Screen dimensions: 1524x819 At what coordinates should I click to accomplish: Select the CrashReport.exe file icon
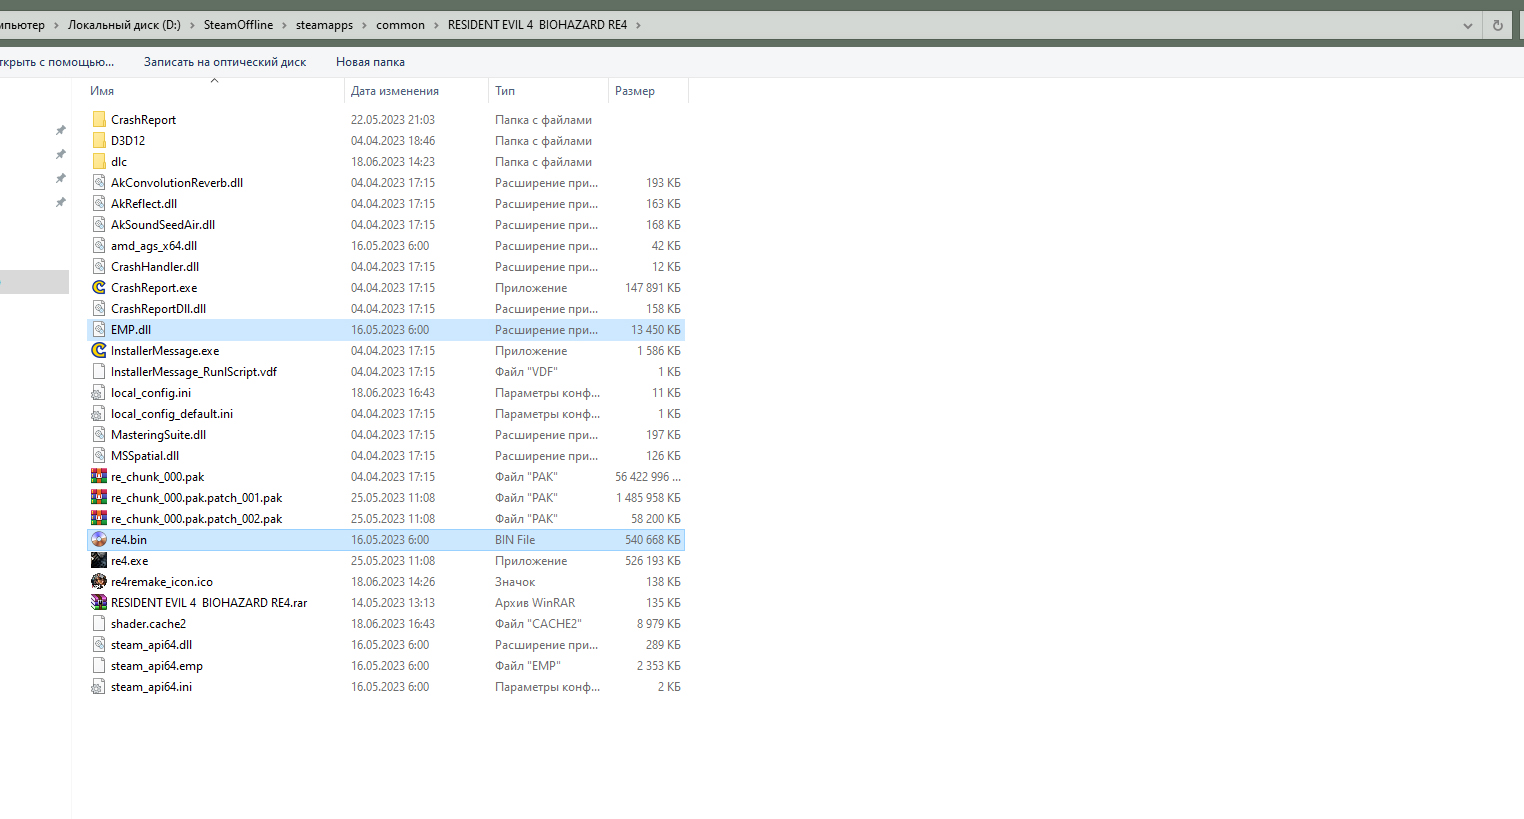click(x=99, y=288)
